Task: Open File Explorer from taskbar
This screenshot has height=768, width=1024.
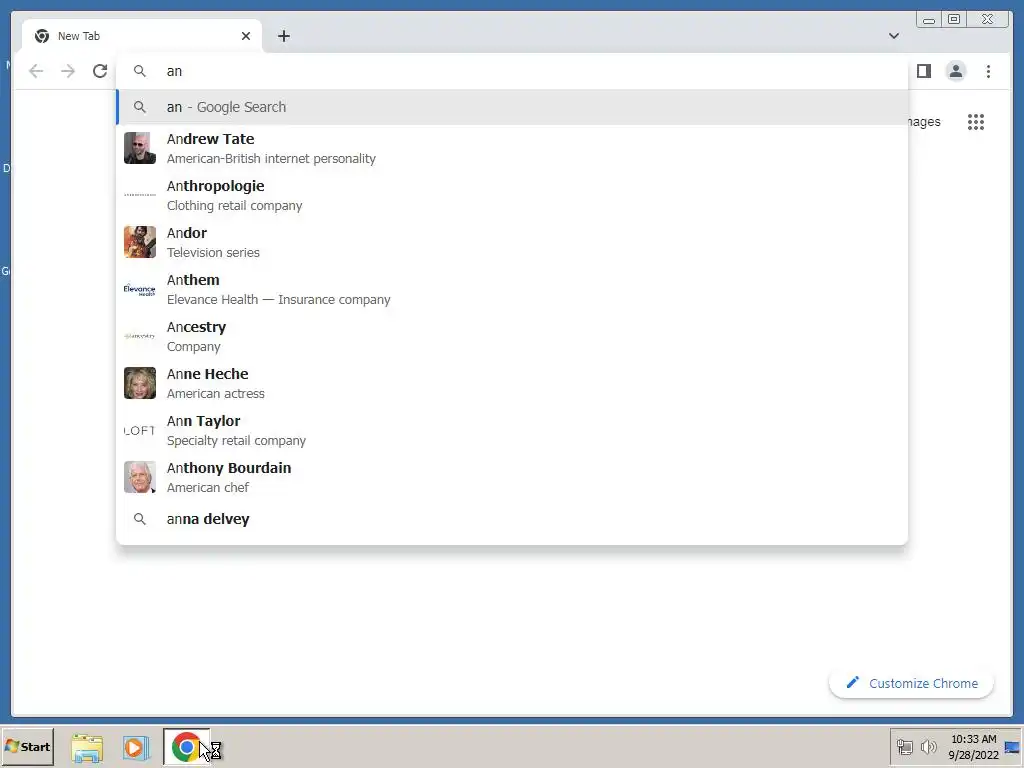Action: (x=87, y=747)
